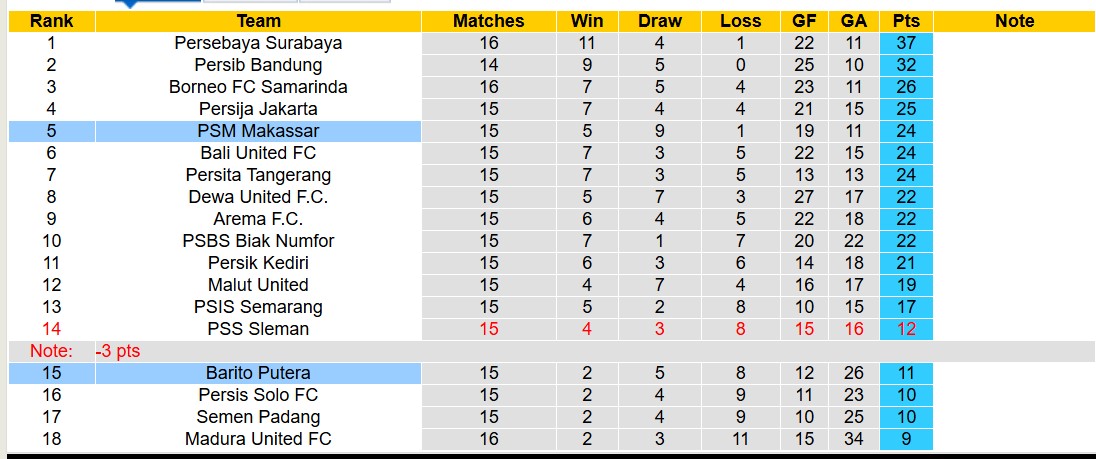Select the active blue tab above the table
This screenshot has width=1096, height=459.
[158, 3]
